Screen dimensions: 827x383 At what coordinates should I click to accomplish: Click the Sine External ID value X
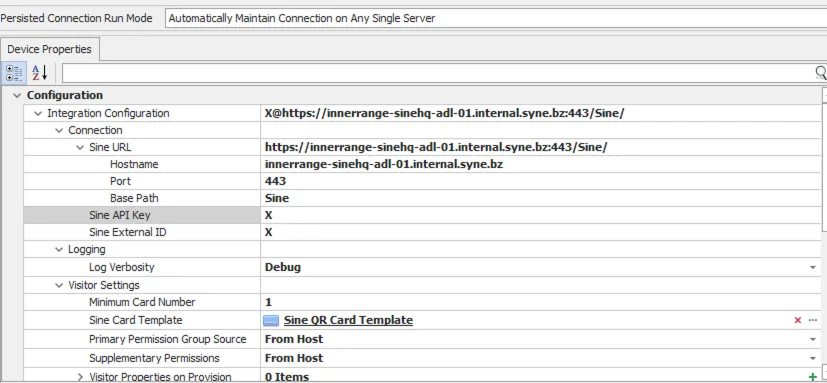coord(268,232)
